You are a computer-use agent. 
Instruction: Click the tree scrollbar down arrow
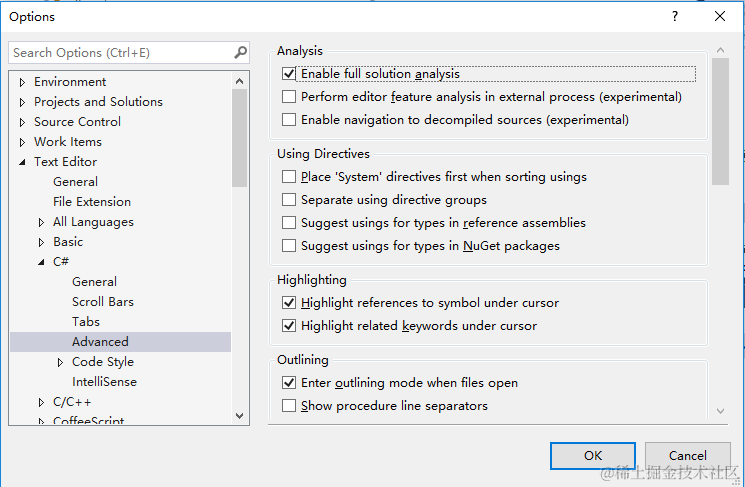click(239, 416)
